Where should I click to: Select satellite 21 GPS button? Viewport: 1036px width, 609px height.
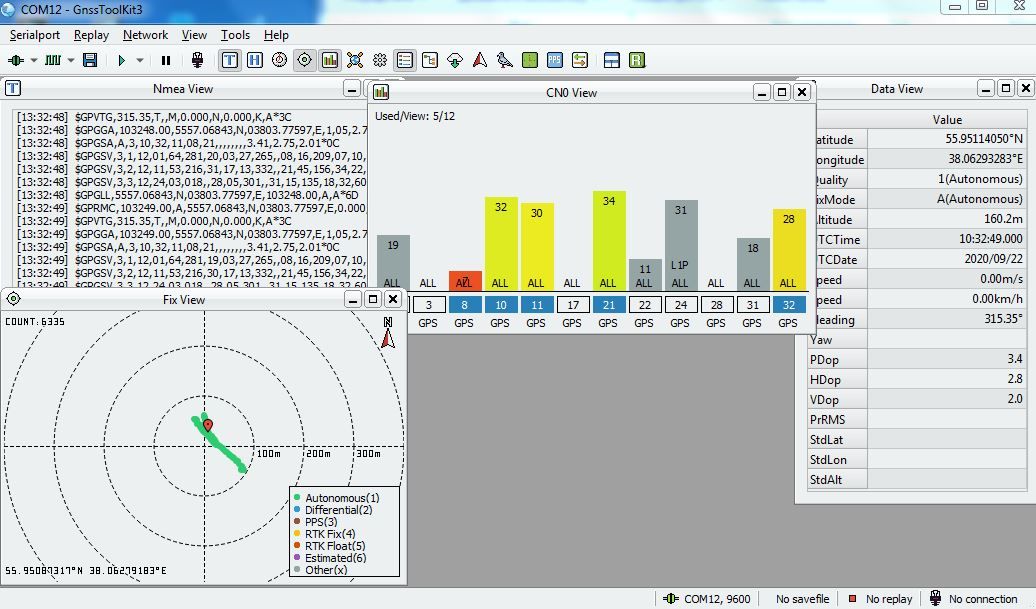607,305
